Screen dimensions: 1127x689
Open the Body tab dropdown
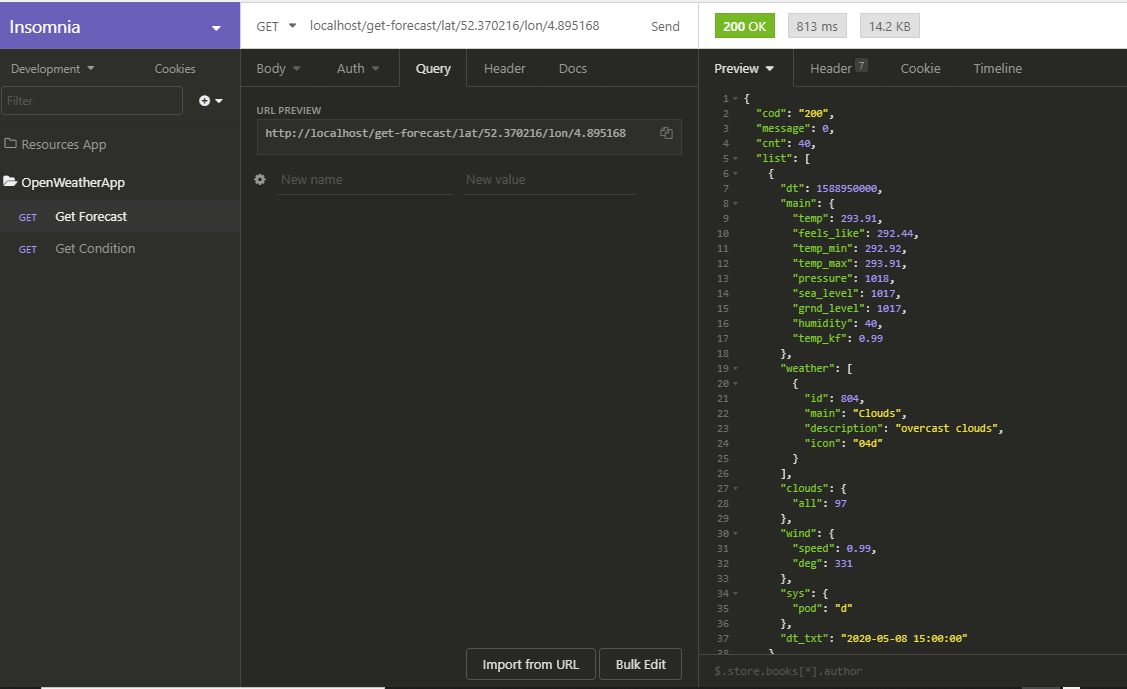coord(278,69)
